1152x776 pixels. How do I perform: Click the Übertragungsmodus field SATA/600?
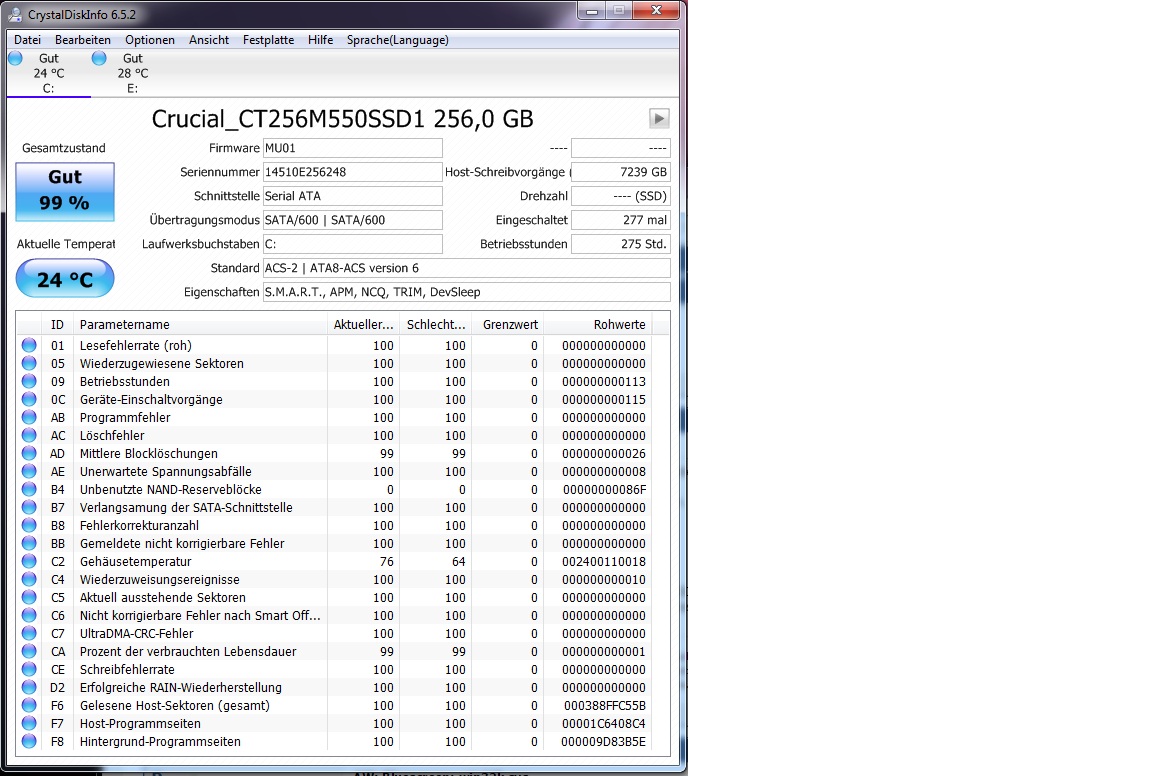click(353, 220)
